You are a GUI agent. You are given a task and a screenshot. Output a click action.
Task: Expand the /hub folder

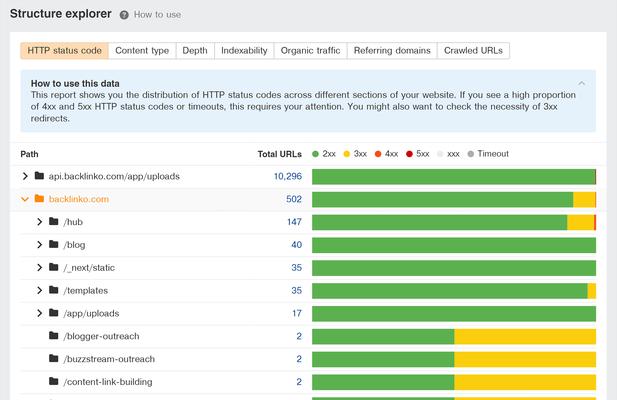click(x=39, y=222)
